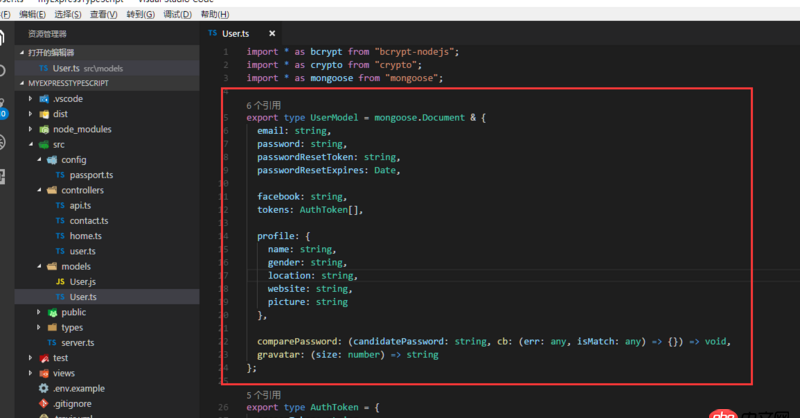Click the source control activity bar icon
Viewport: 800px width, 418px height.
3,107
